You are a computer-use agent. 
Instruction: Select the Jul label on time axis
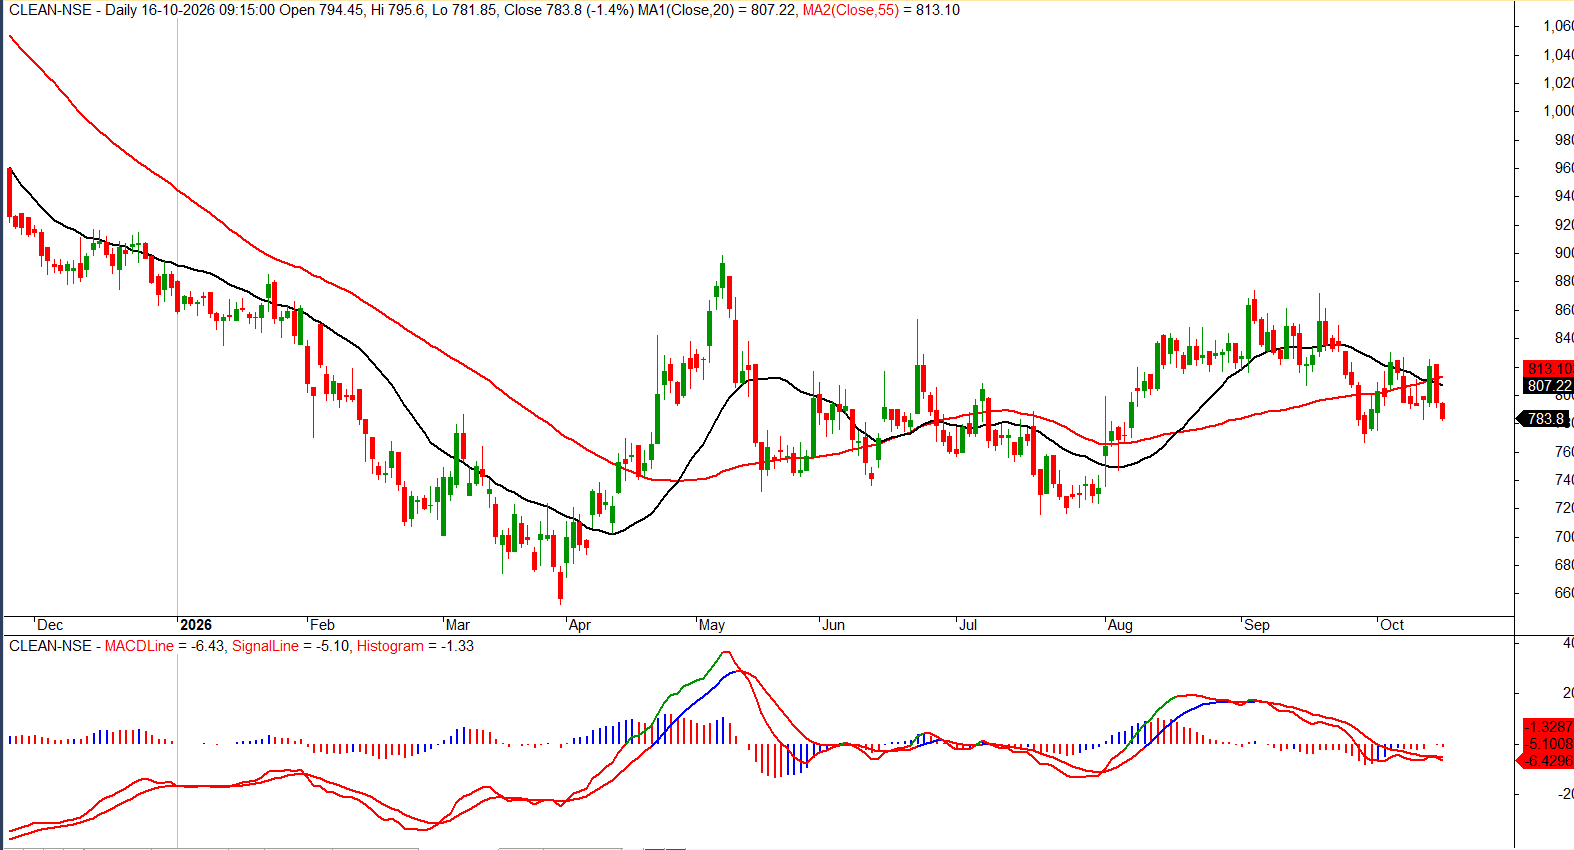tap(968, 625)
